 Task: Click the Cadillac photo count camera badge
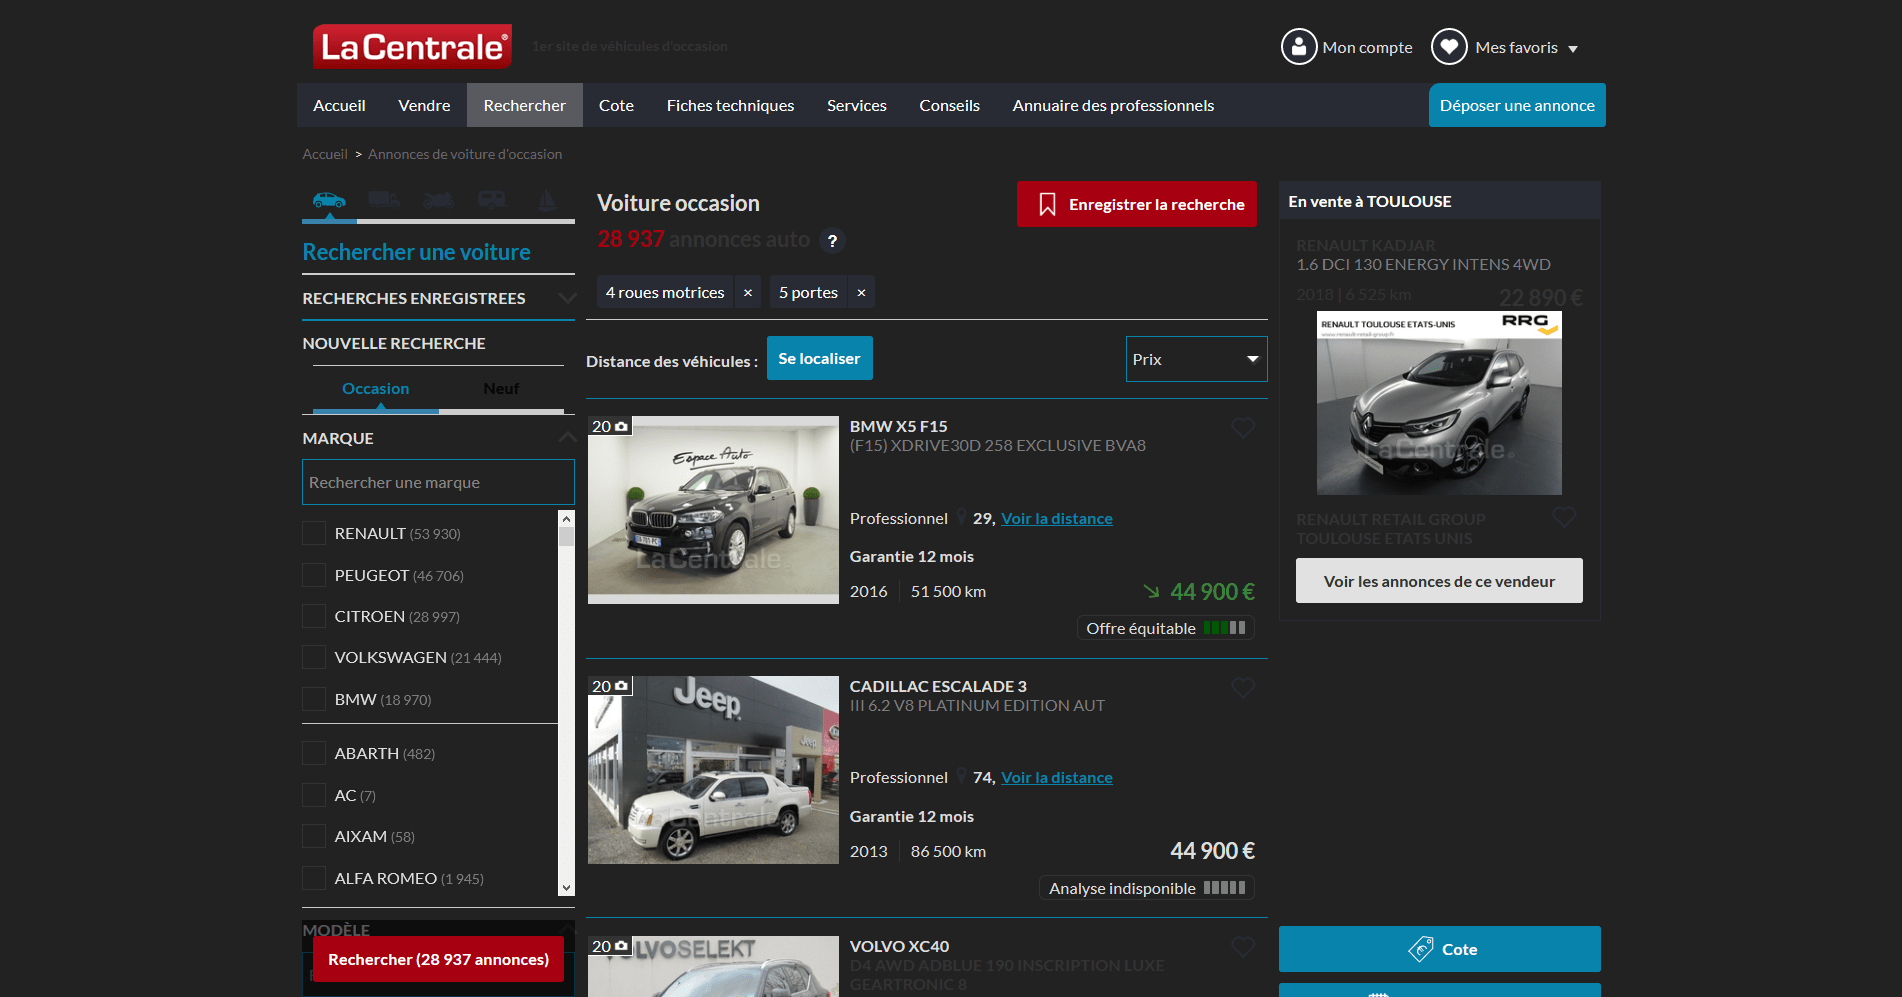(x=610, y=686)
